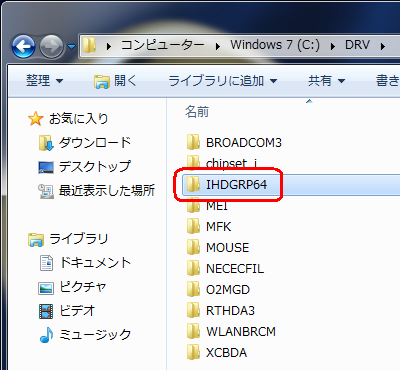Expand arrow after DRV in breadcrumb
The image size is (400, 370).
(x=383, y=46)
